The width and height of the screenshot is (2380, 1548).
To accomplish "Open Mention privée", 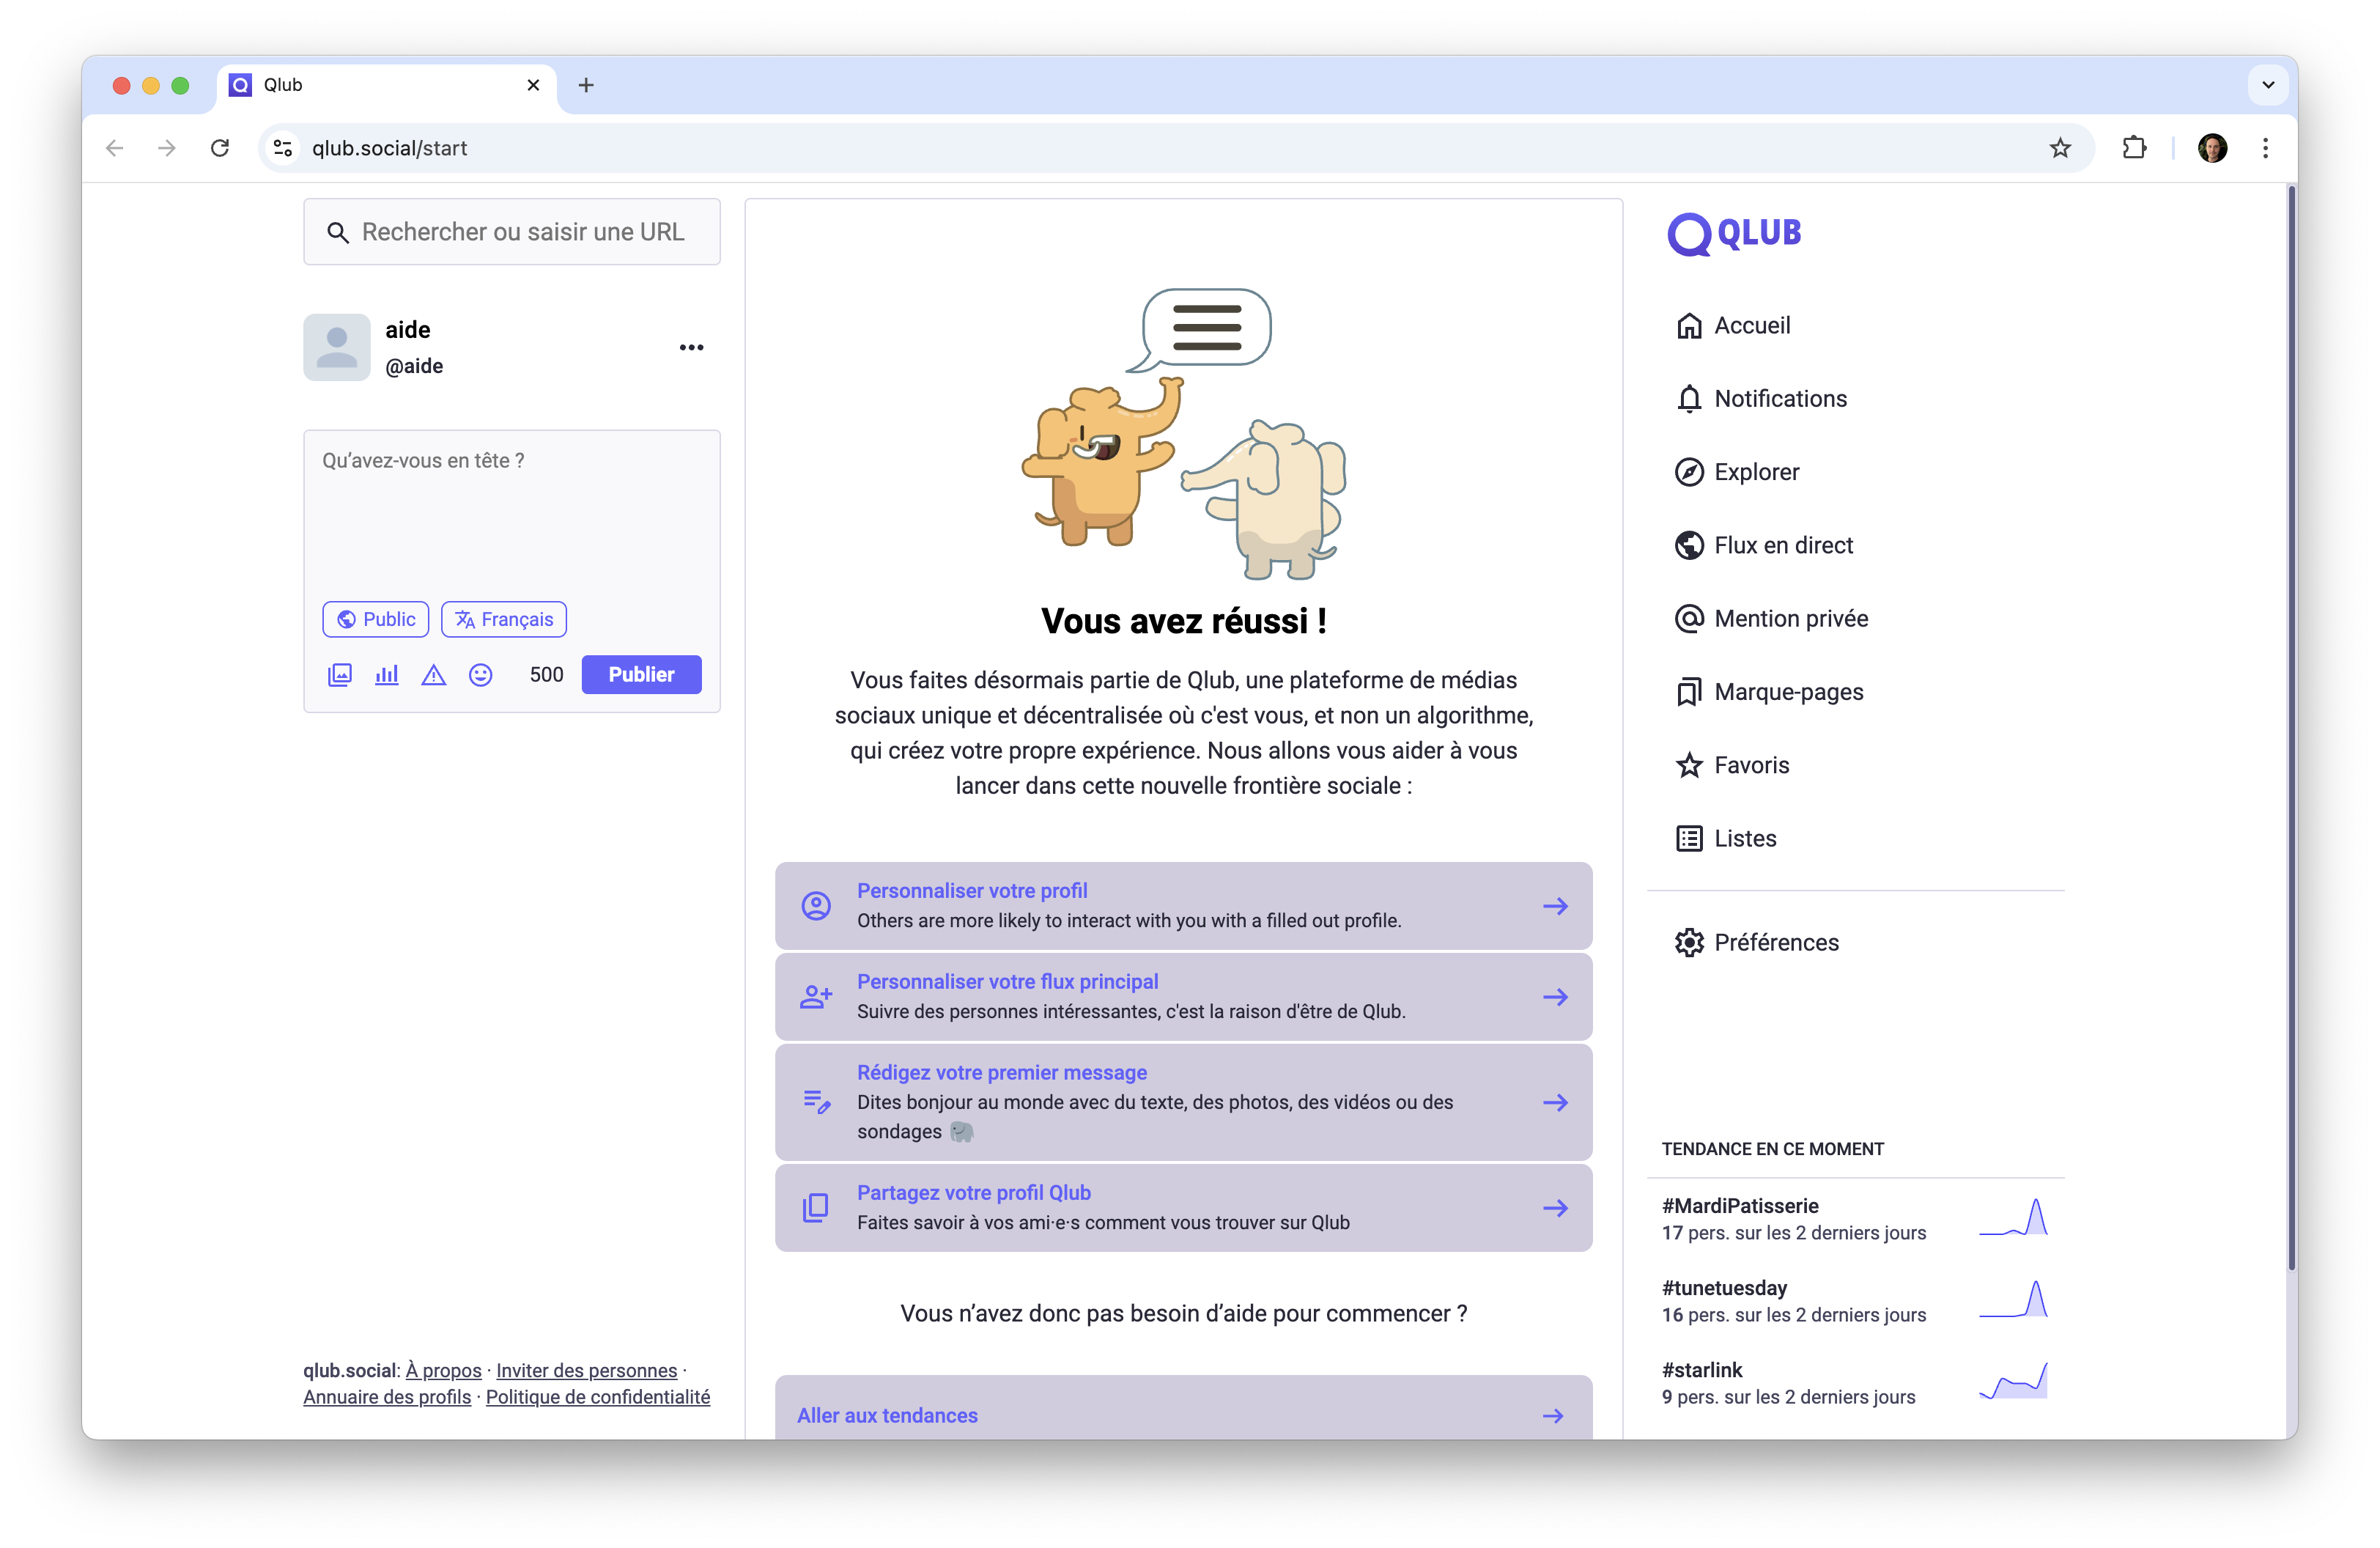I will coord(1771,619).
